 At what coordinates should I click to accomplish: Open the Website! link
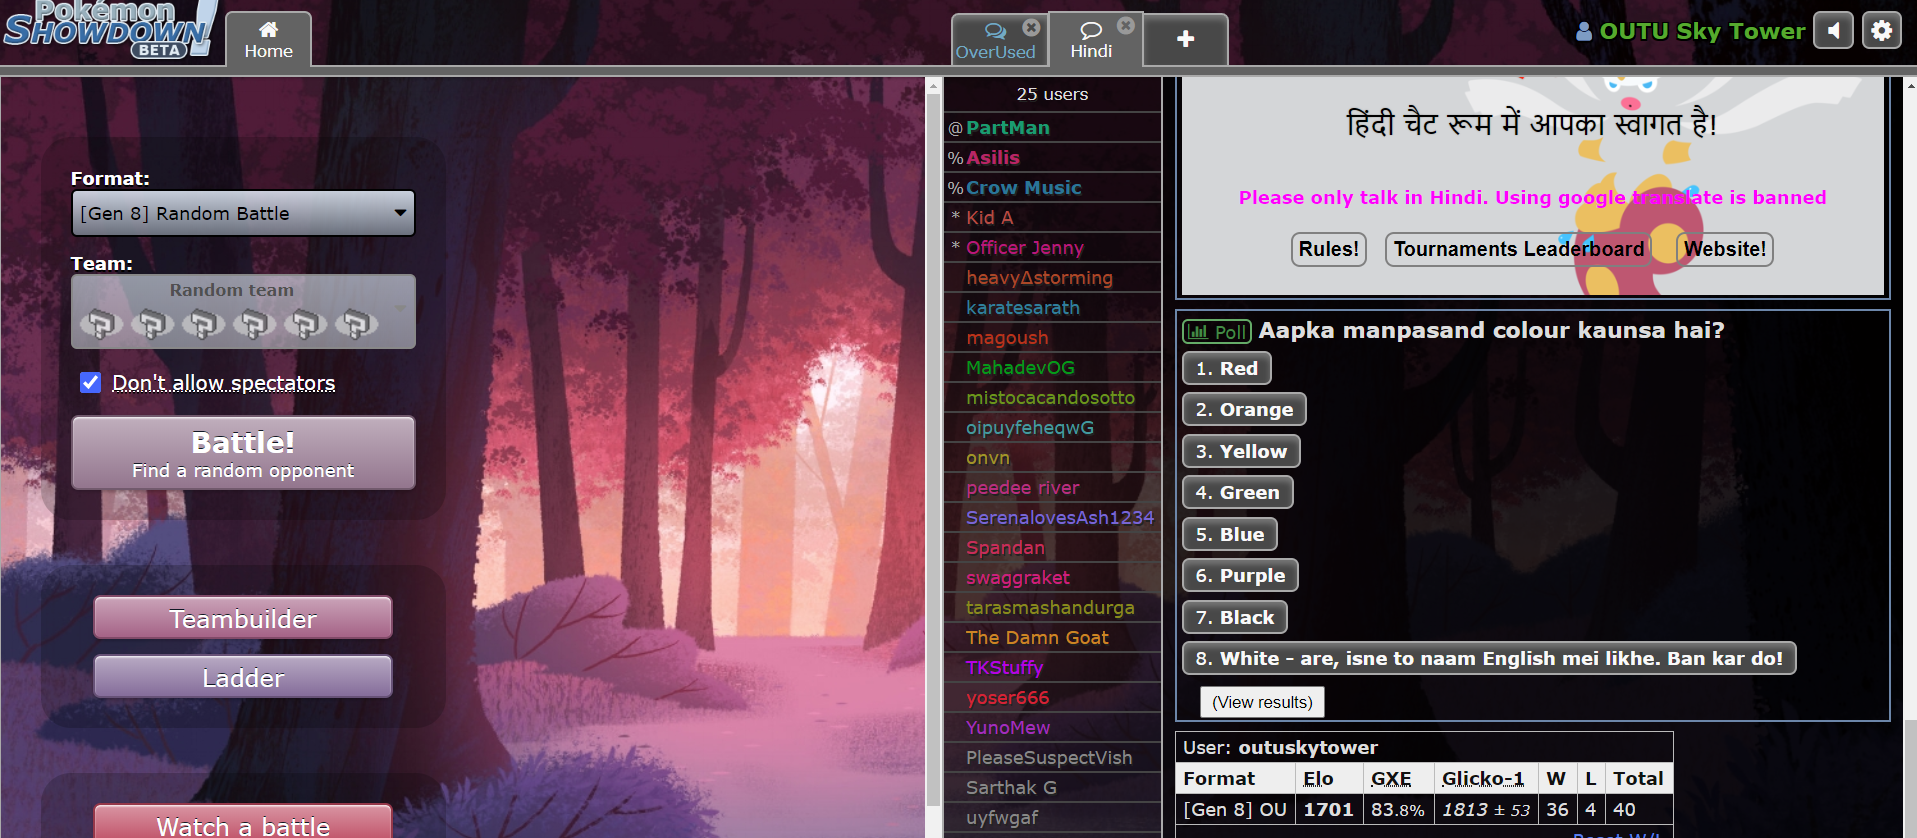point(1724,249)
